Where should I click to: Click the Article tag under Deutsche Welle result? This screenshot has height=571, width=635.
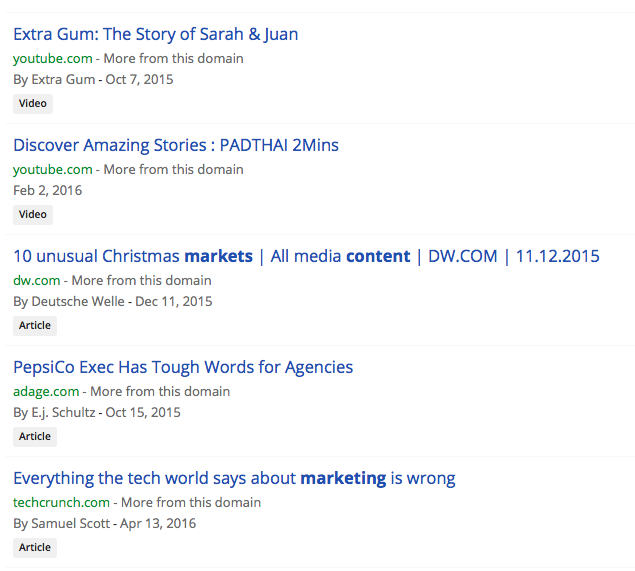click(x=34, y=325)
